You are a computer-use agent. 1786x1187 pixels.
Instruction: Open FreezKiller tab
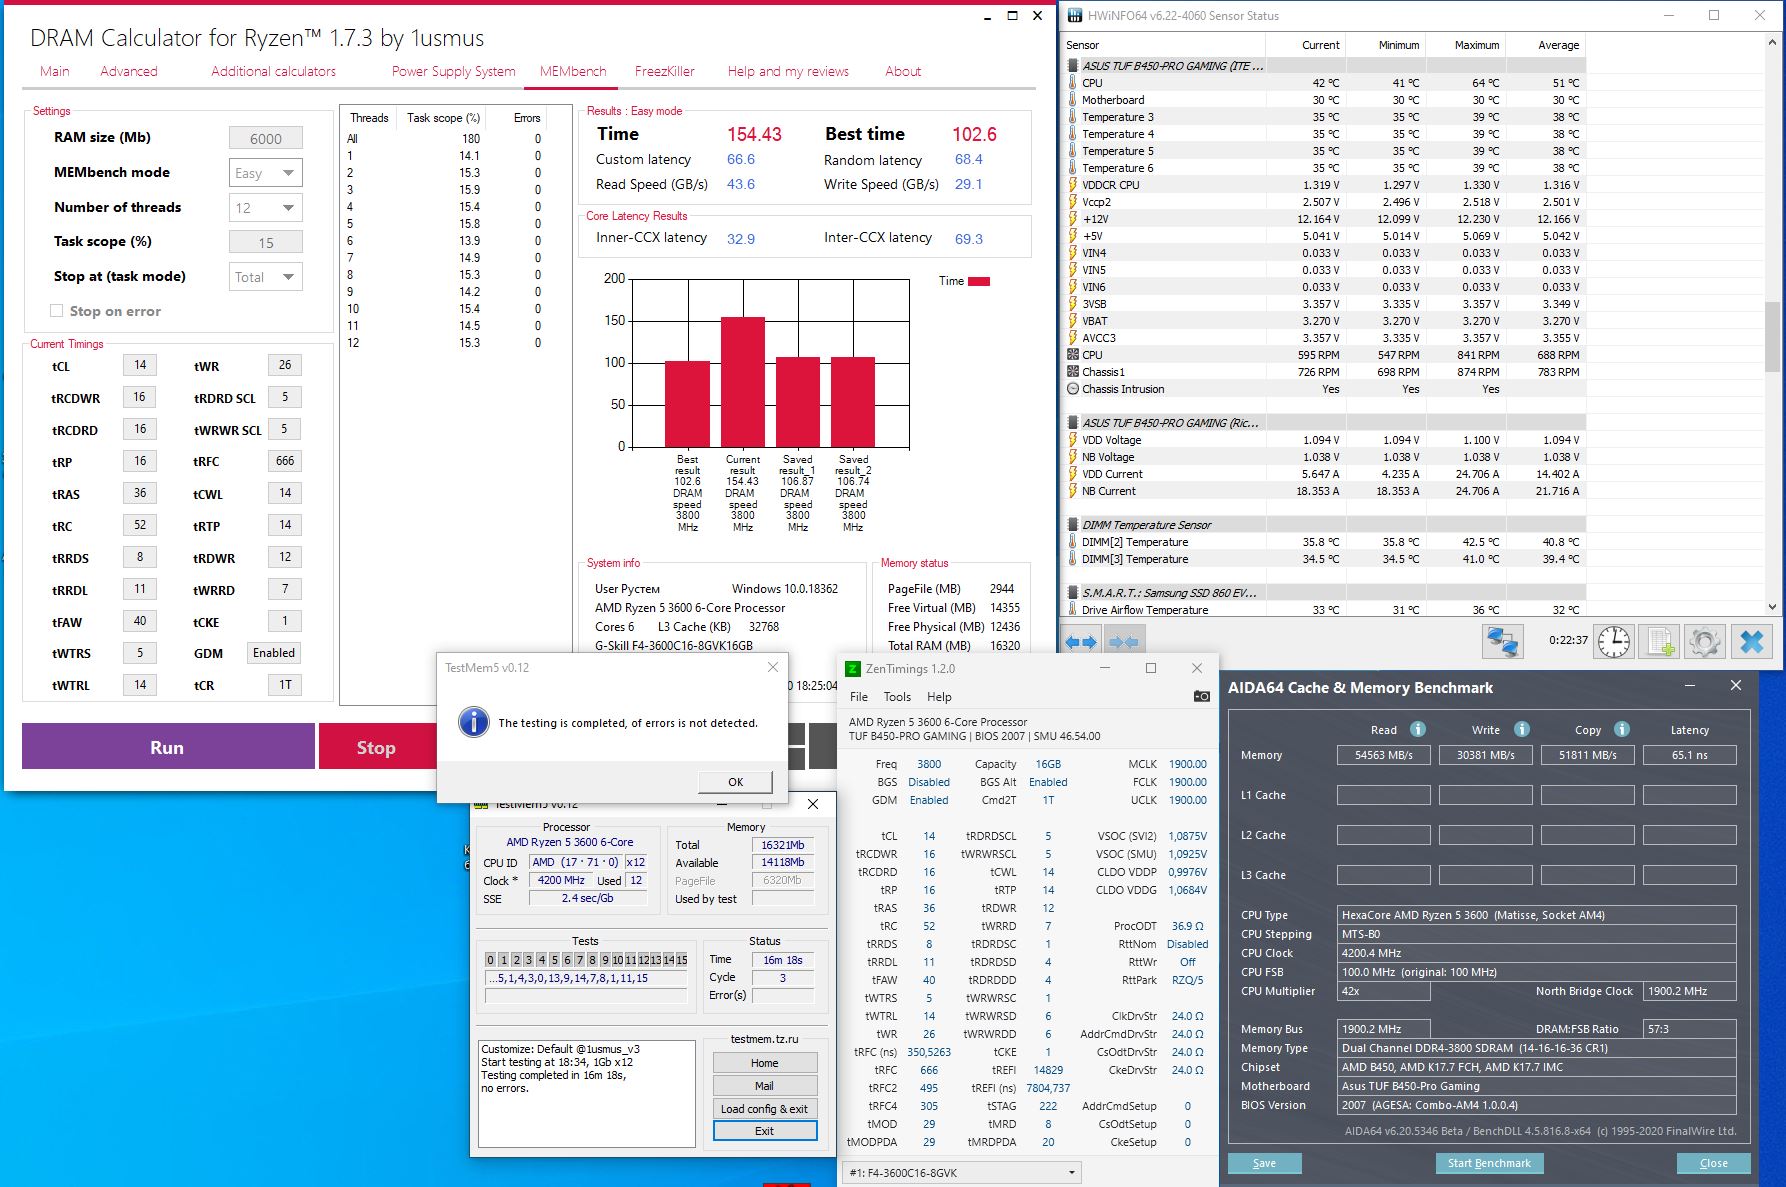[x=665, y=71]
